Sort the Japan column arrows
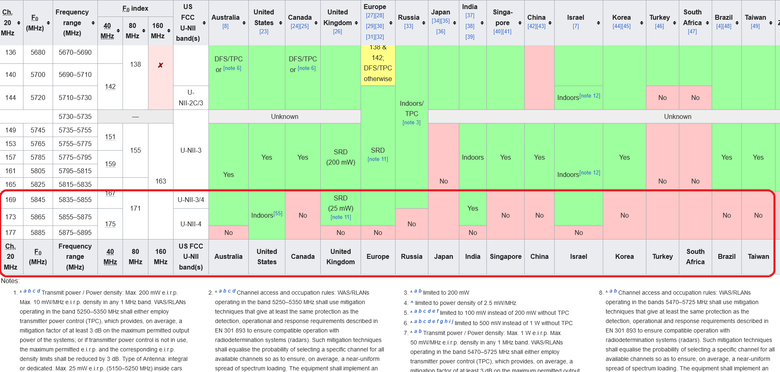 455,23
